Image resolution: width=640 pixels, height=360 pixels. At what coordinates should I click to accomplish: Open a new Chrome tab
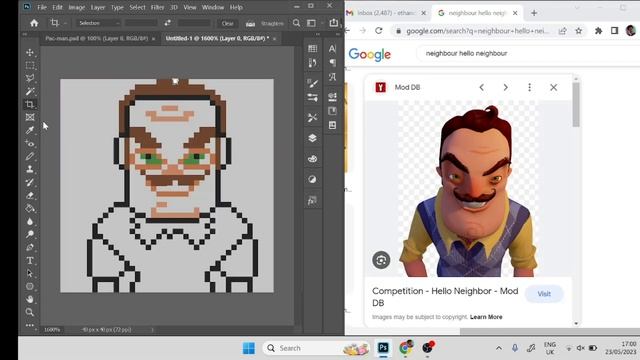pyautogui.click(x=534, y=13)
